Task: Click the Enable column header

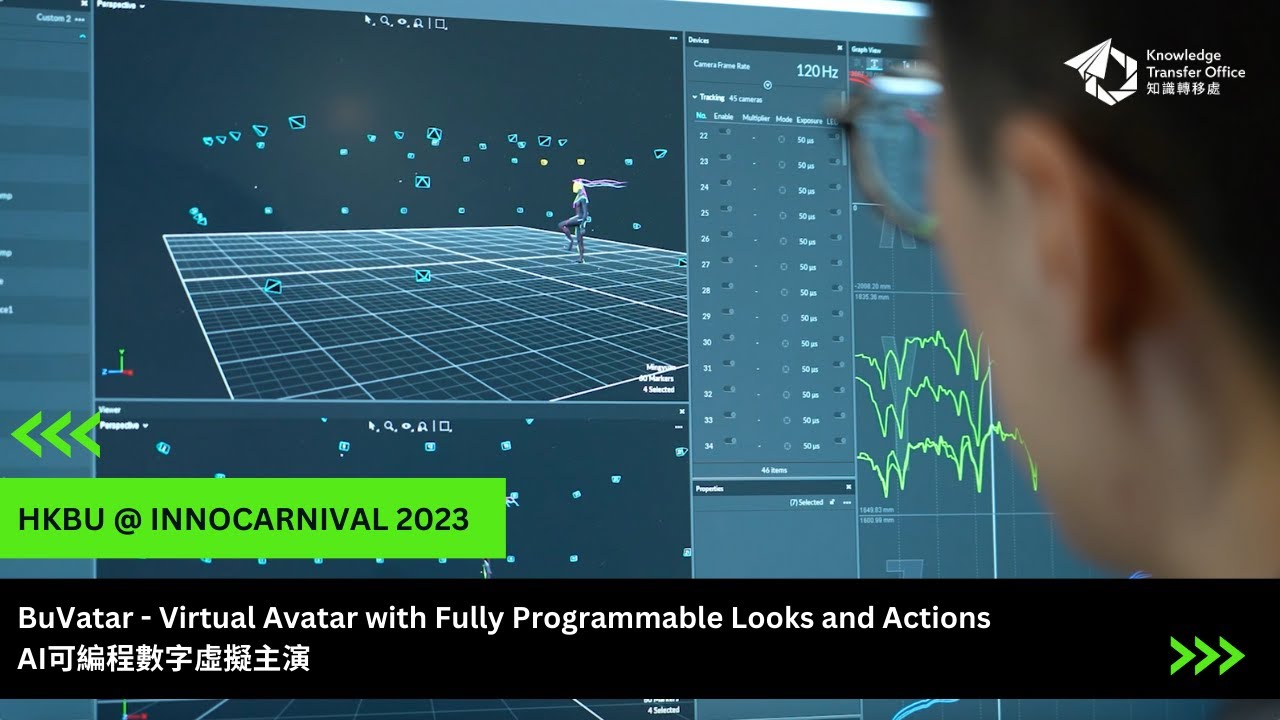Action: tap(724, 118)
